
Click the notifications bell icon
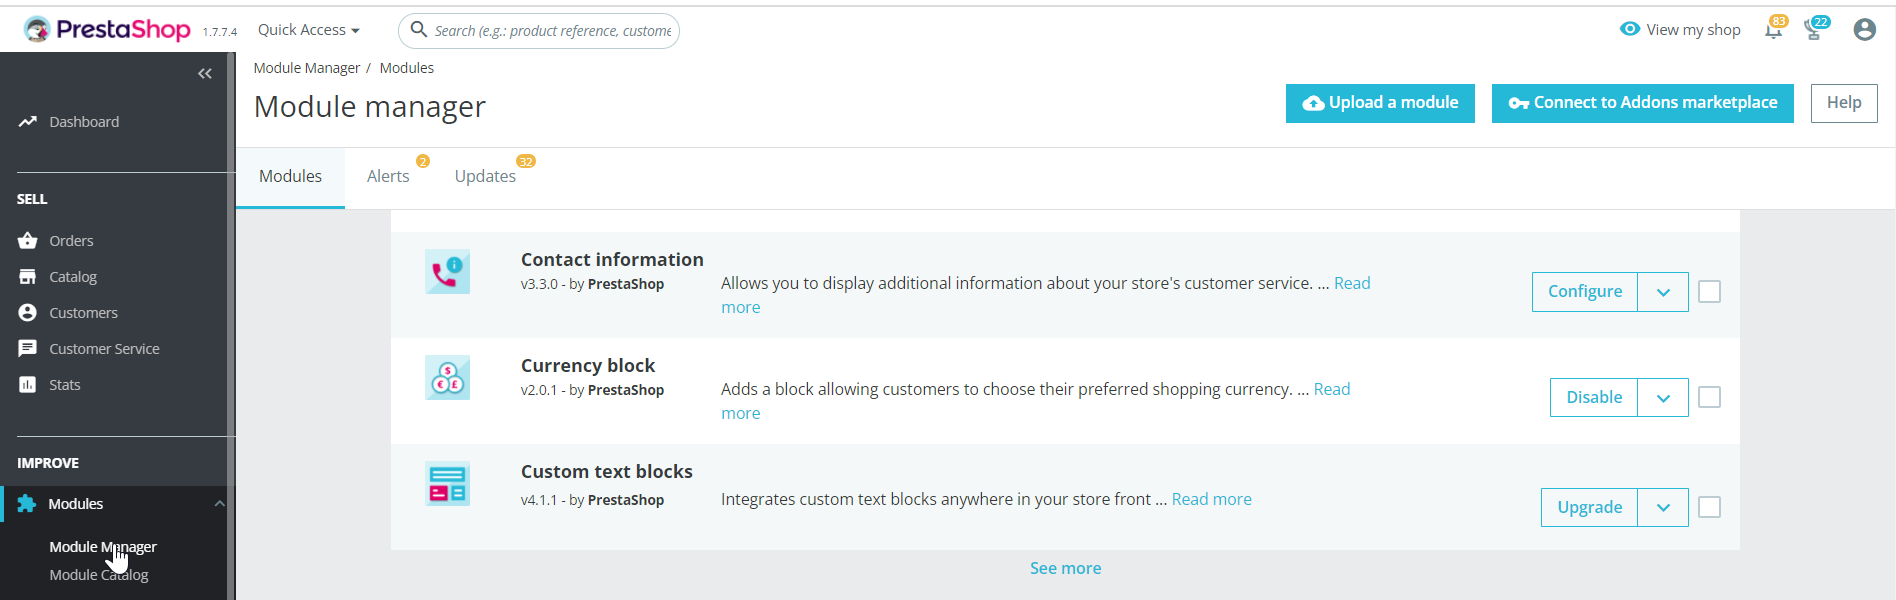pos(1773,30)
